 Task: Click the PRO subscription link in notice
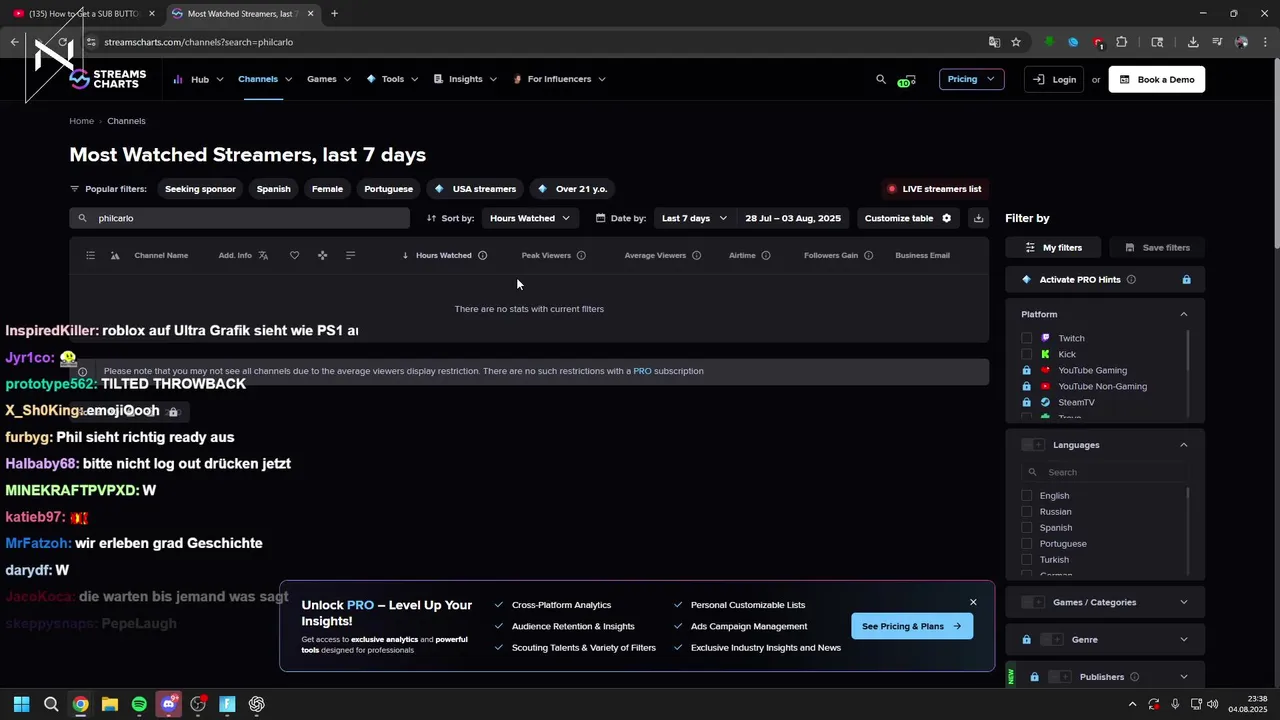[642, 371]
